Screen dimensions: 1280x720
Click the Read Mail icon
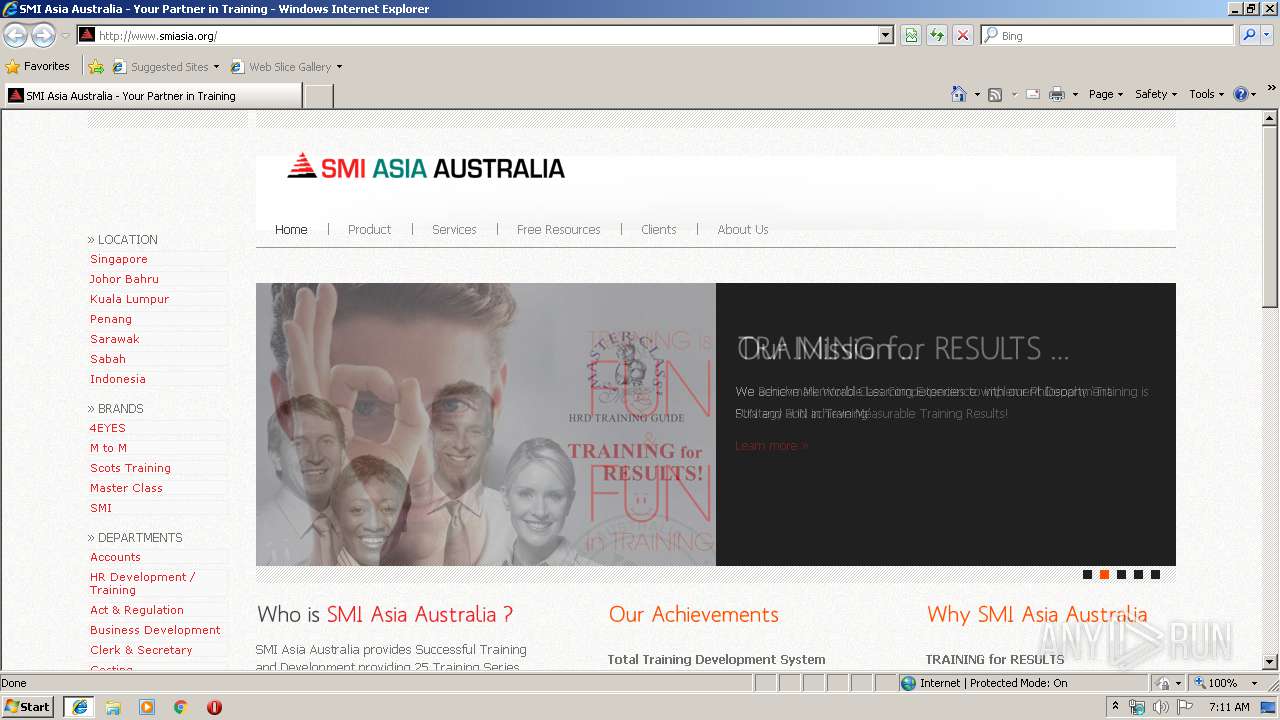pos(1033,94)
